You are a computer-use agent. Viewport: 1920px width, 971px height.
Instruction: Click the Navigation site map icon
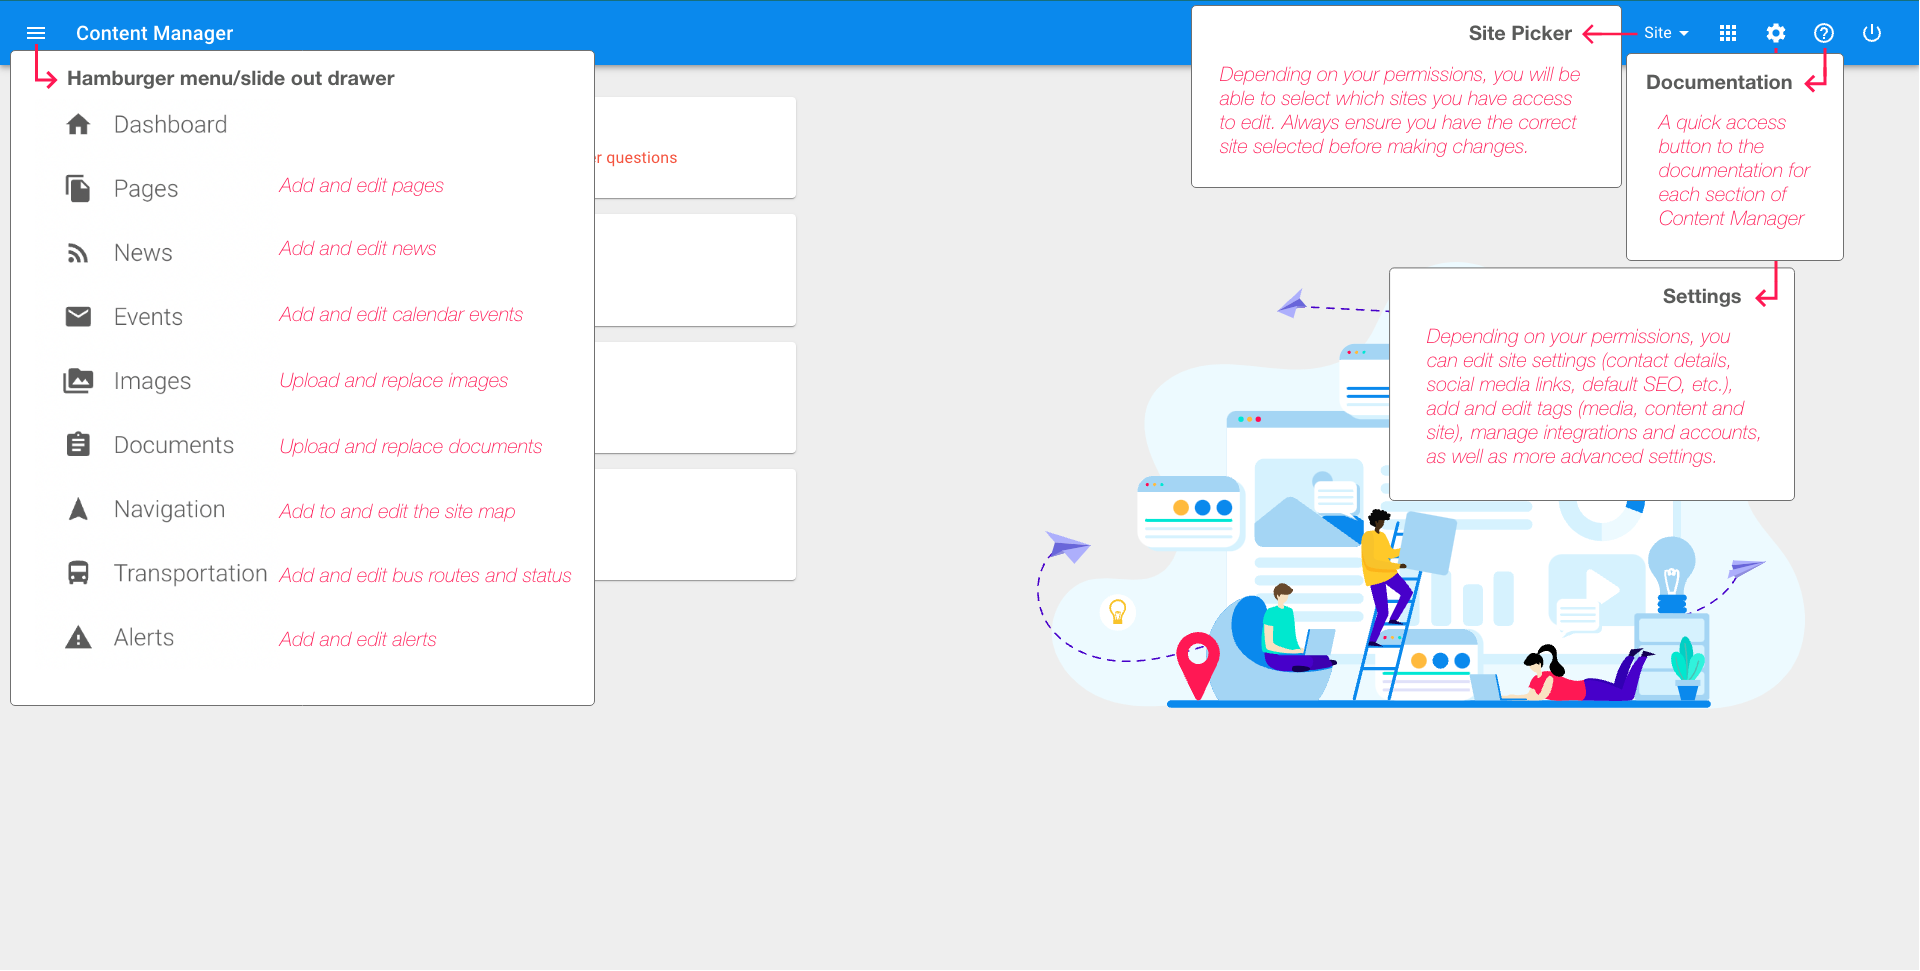78,508
